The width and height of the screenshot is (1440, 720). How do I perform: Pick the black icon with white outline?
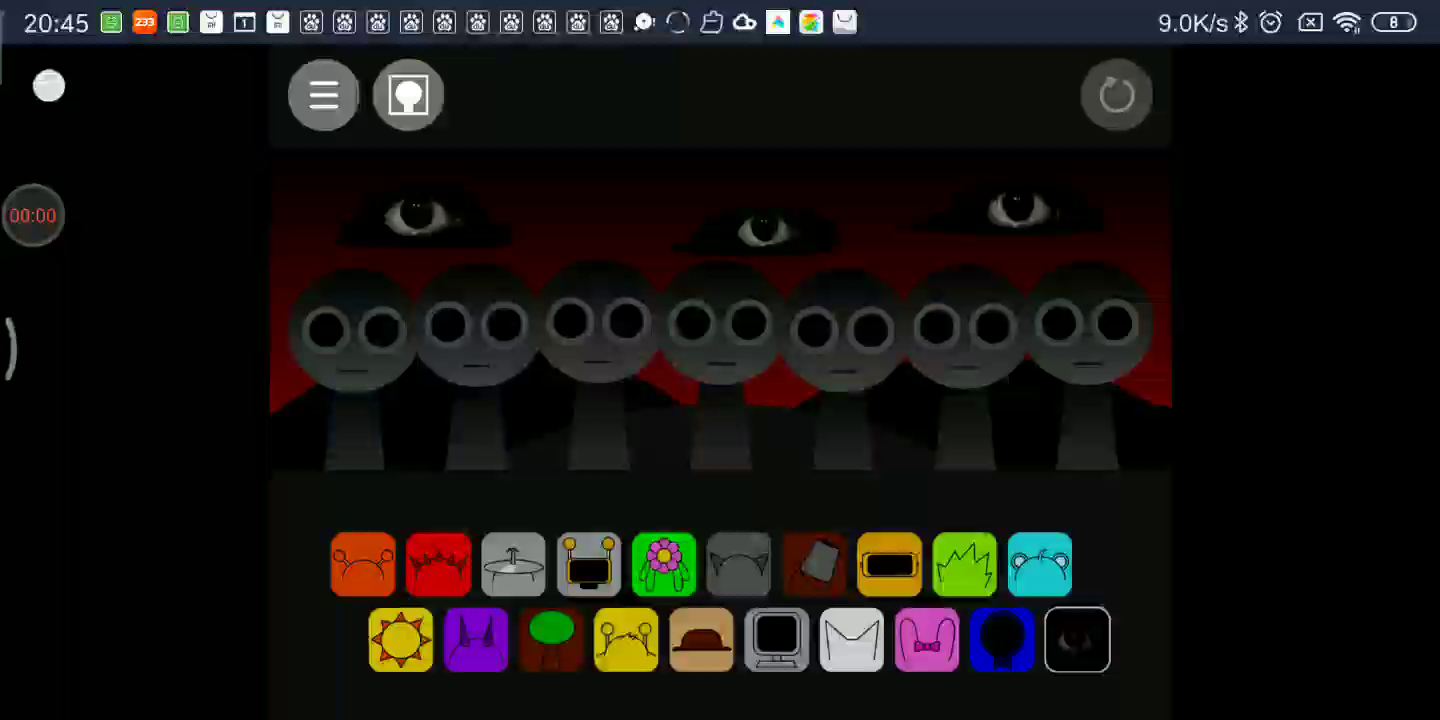(x=1077, y=640)
